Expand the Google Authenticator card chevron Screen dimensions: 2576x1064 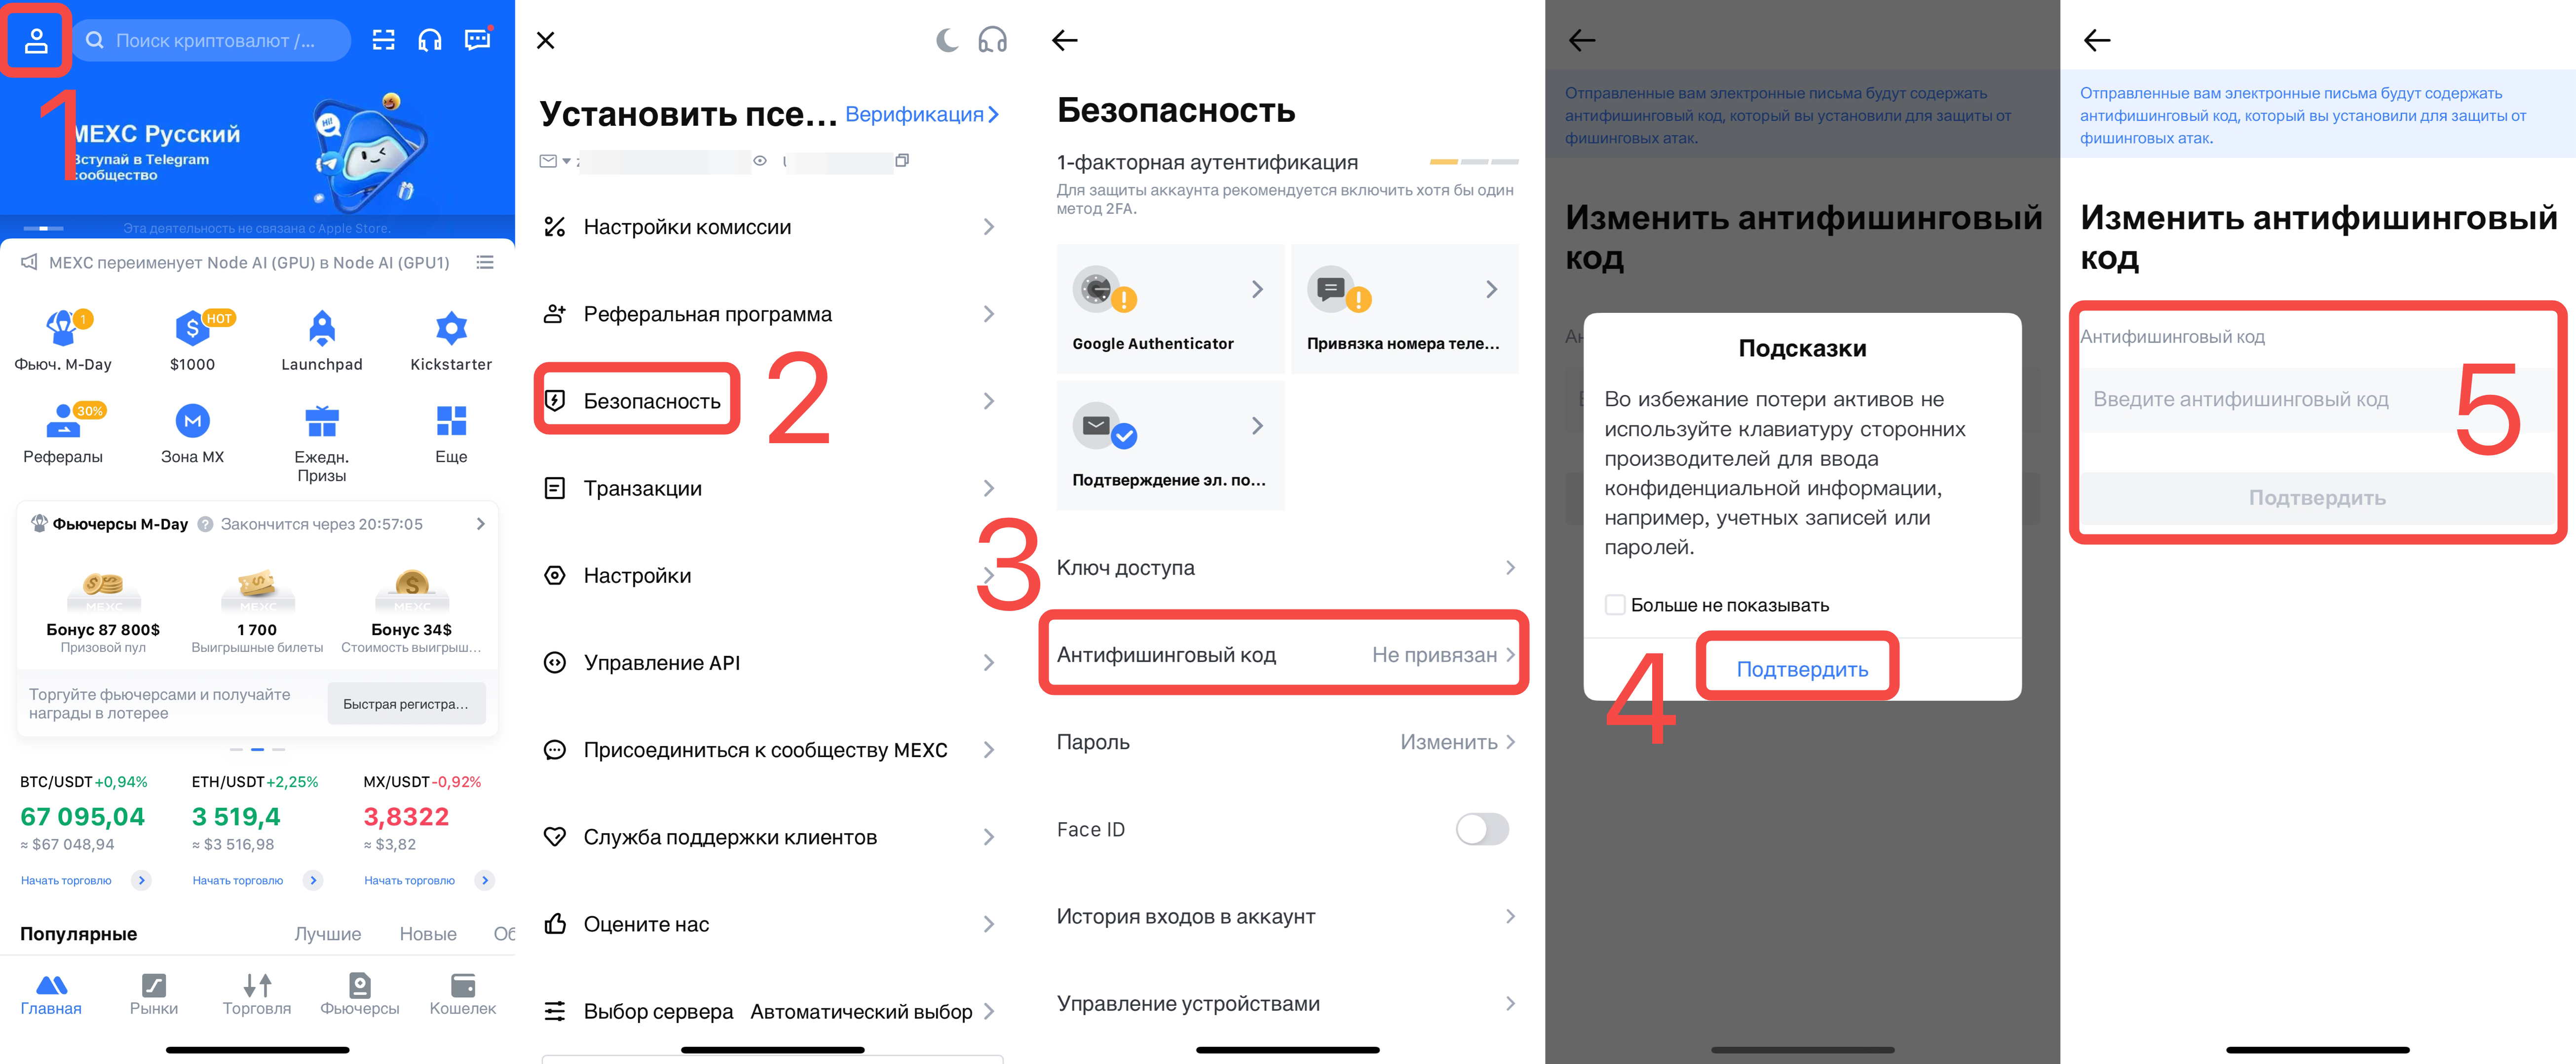click(1257, 290)
